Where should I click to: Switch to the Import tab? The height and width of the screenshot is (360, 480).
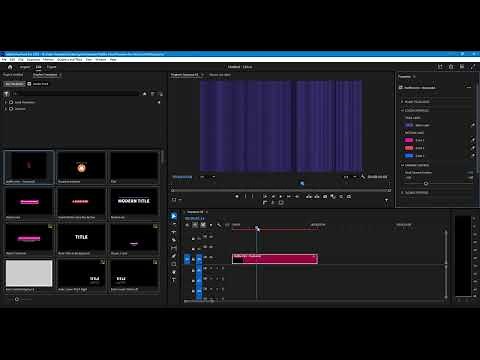coord(25,67)
